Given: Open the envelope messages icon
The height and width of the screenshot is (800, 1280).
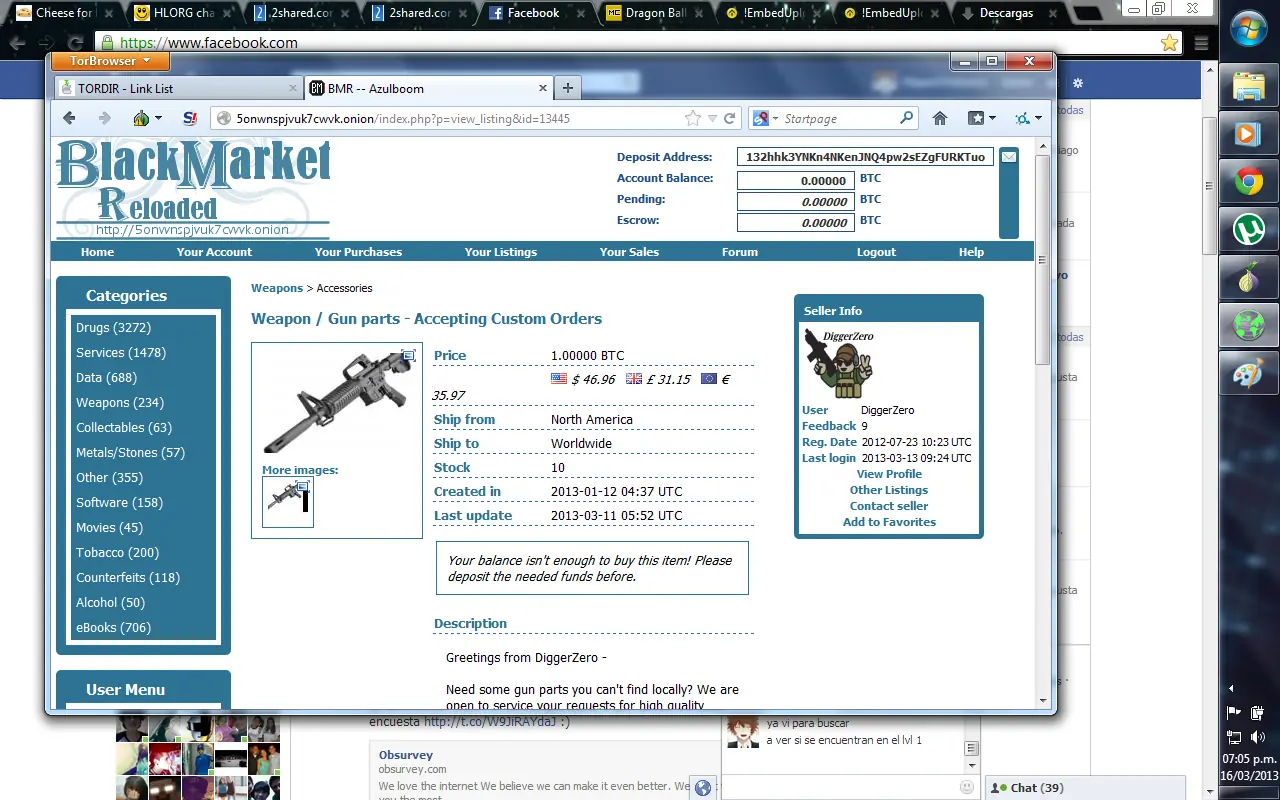Looking at the screenshot, I should click(1009, 157).
